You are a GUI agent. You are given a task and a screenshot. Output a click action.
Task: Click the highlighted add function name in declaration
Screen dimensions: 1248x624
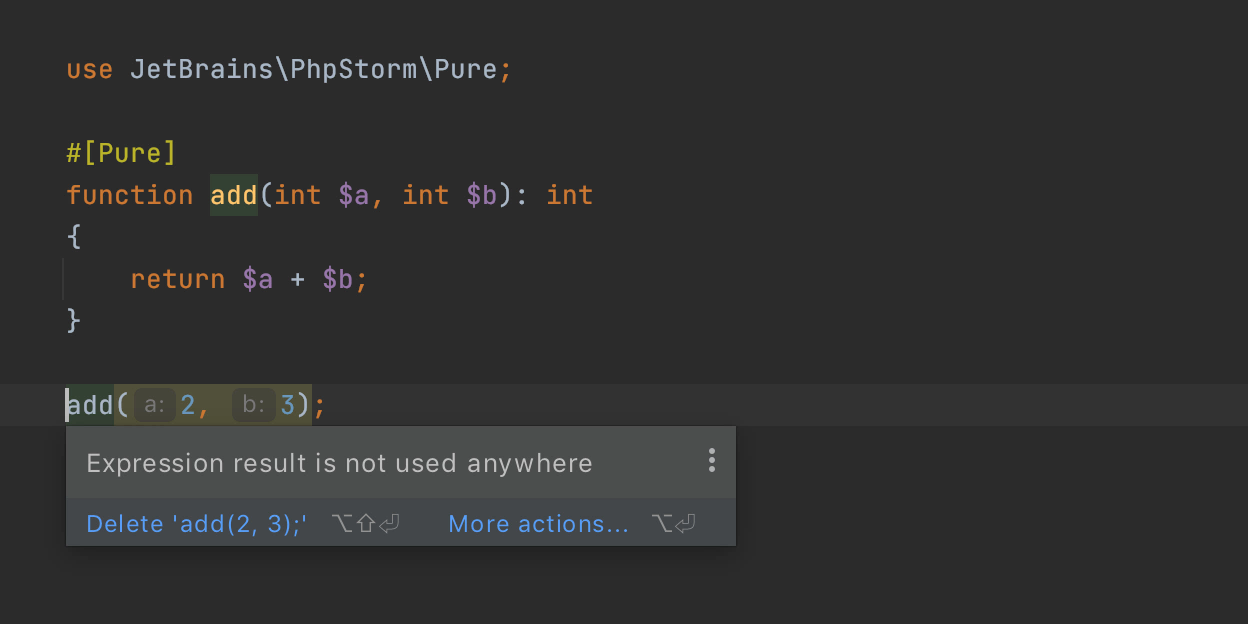click(234, 195)
